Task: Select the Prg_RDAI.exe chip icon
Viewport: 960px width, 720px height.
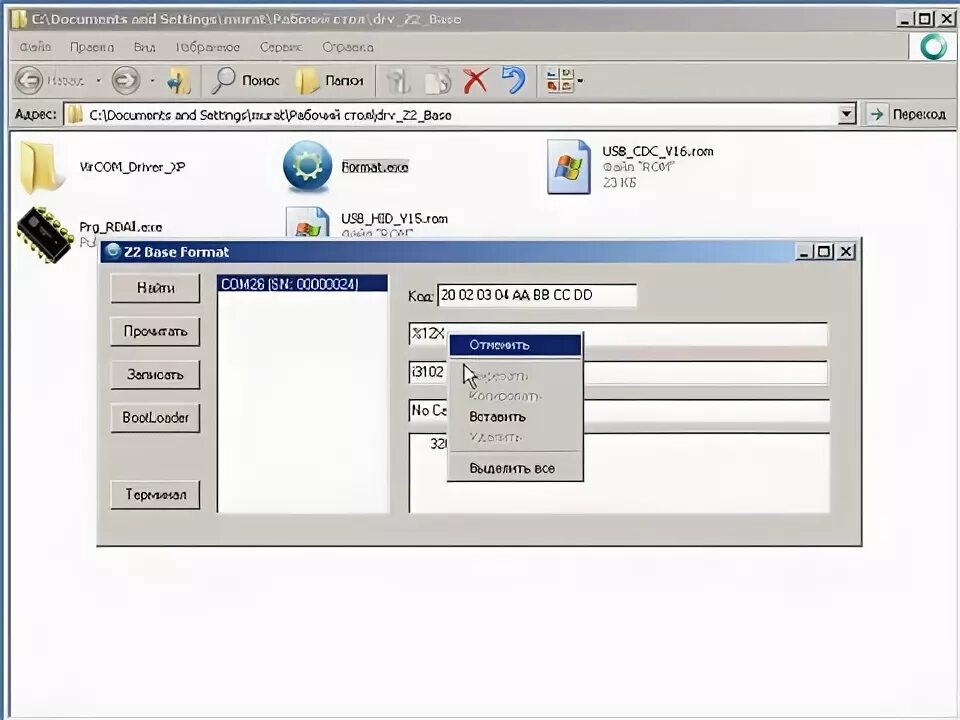Action: pos(44,235)
